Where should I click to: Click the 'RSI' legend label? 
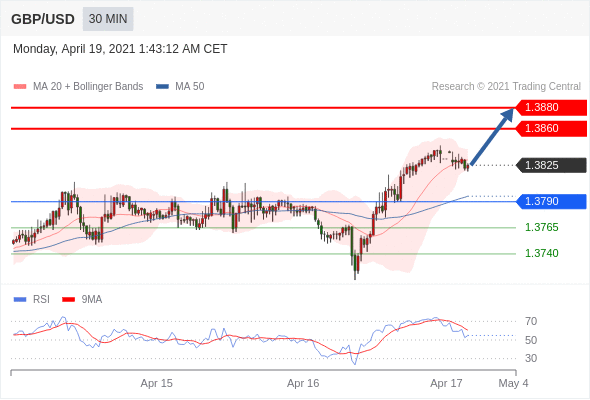point(41,300)
